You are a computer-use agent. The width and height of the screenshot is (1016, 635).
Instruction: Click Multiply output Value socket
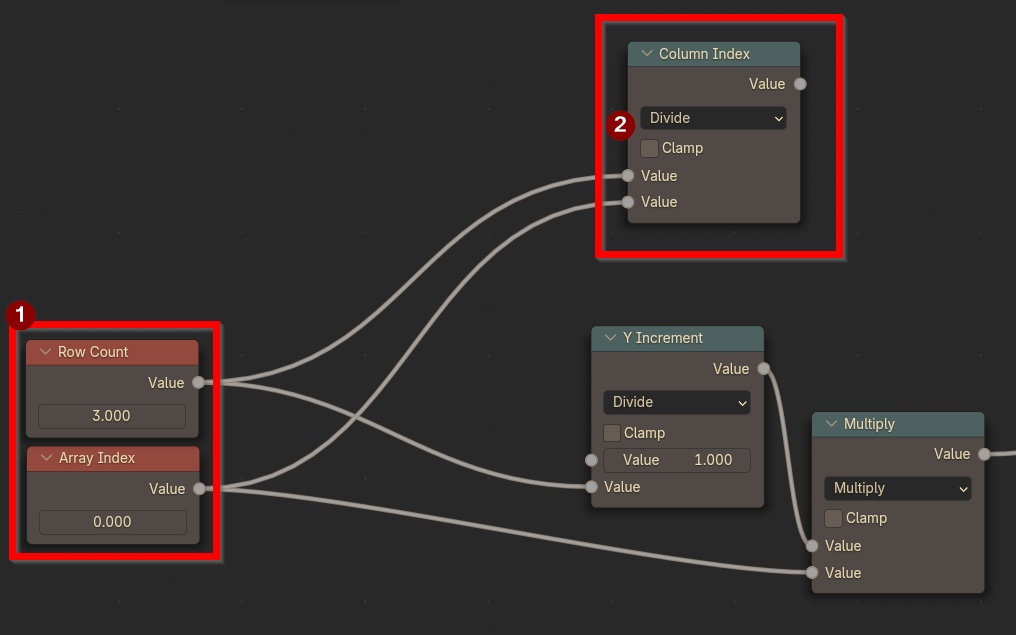(x=984, y=454)
